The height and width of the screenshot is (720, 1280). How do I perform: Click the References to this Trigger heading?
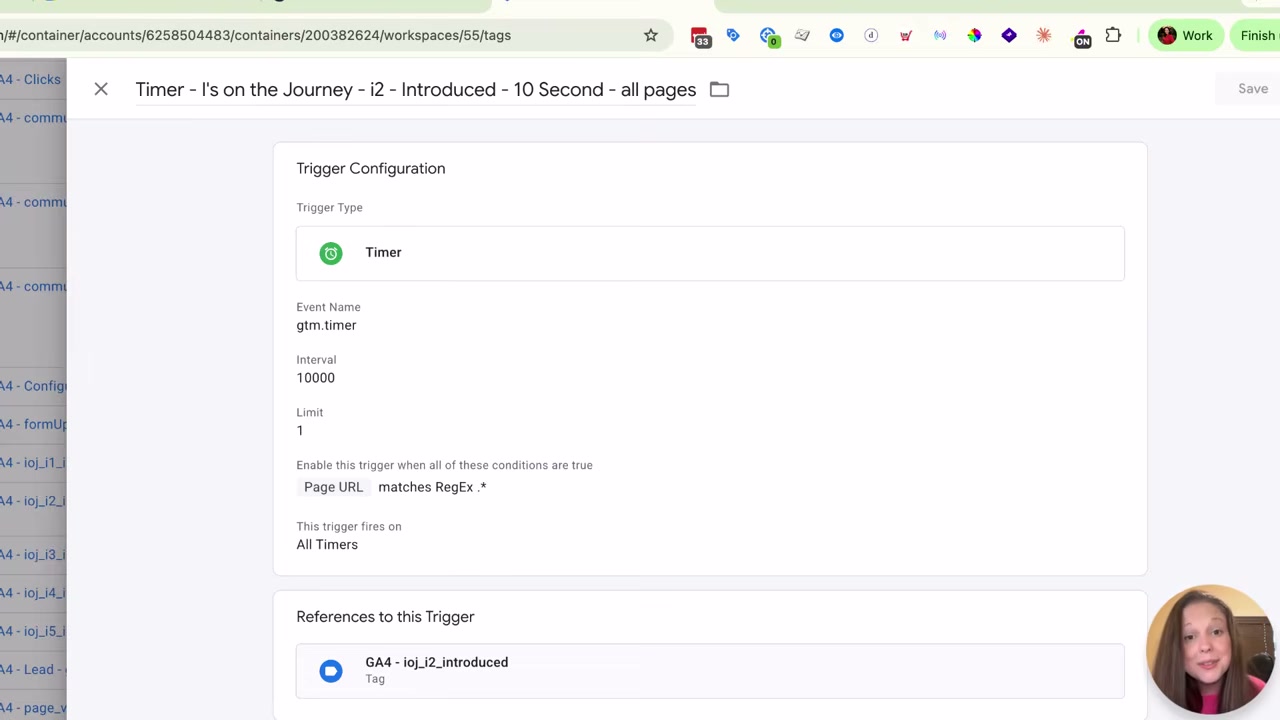(x=385, y=617)
